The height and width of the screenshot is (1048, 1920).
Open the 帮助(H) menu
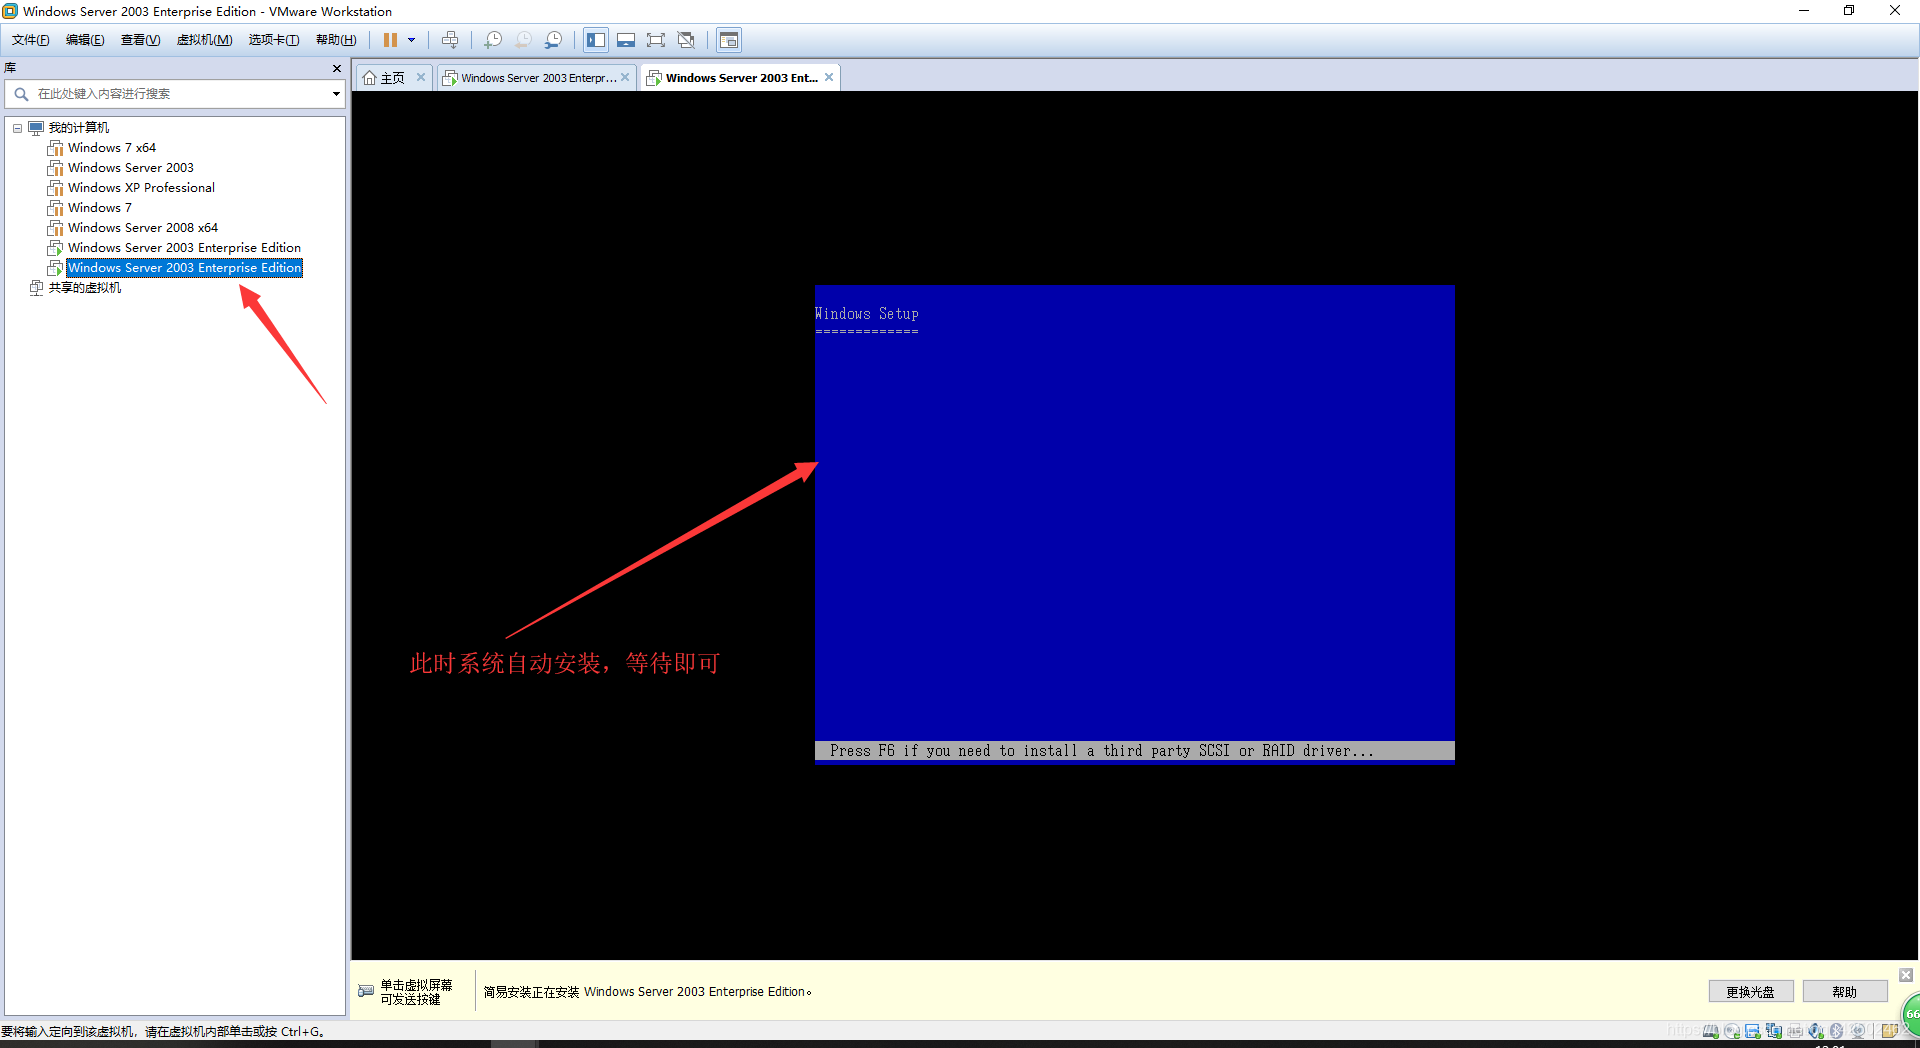pyautogui.click(x=336, y=40)
